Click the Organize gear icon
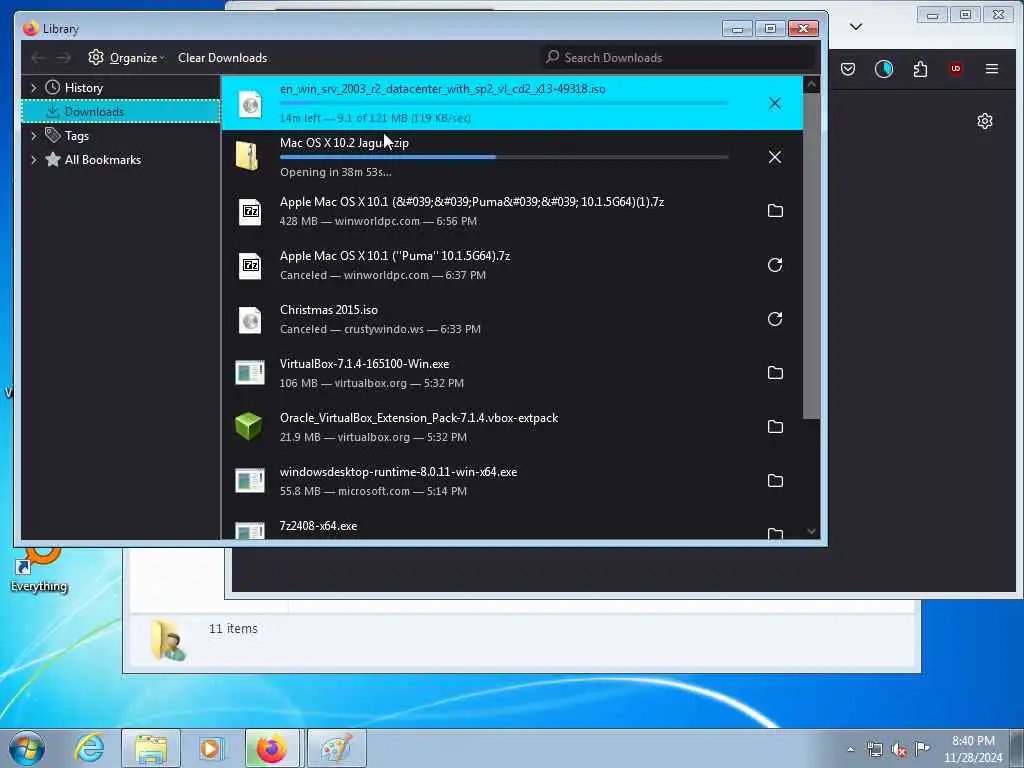1024x768 pixels. [x=96, y=57]
